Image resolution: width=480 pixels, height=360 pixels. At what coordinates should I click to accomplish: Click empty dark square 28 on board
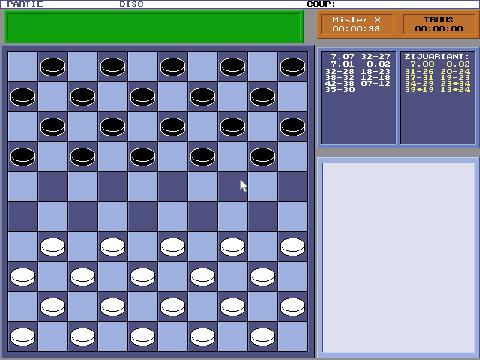click(x=142, y=217)
